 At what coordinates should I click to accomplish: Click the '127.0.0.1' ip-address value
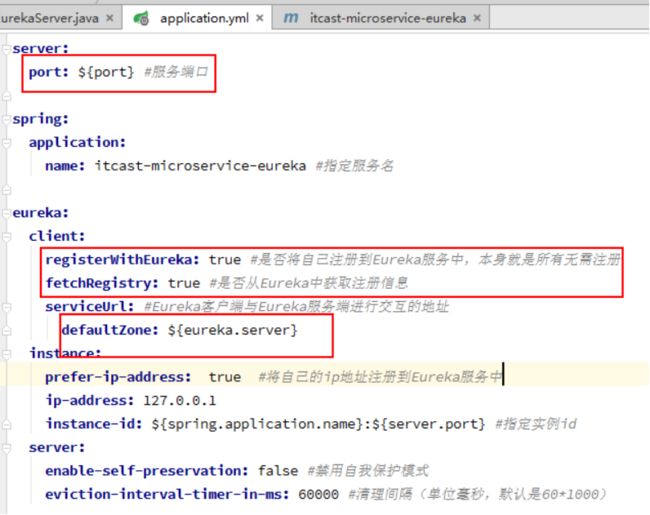point(179,401)
